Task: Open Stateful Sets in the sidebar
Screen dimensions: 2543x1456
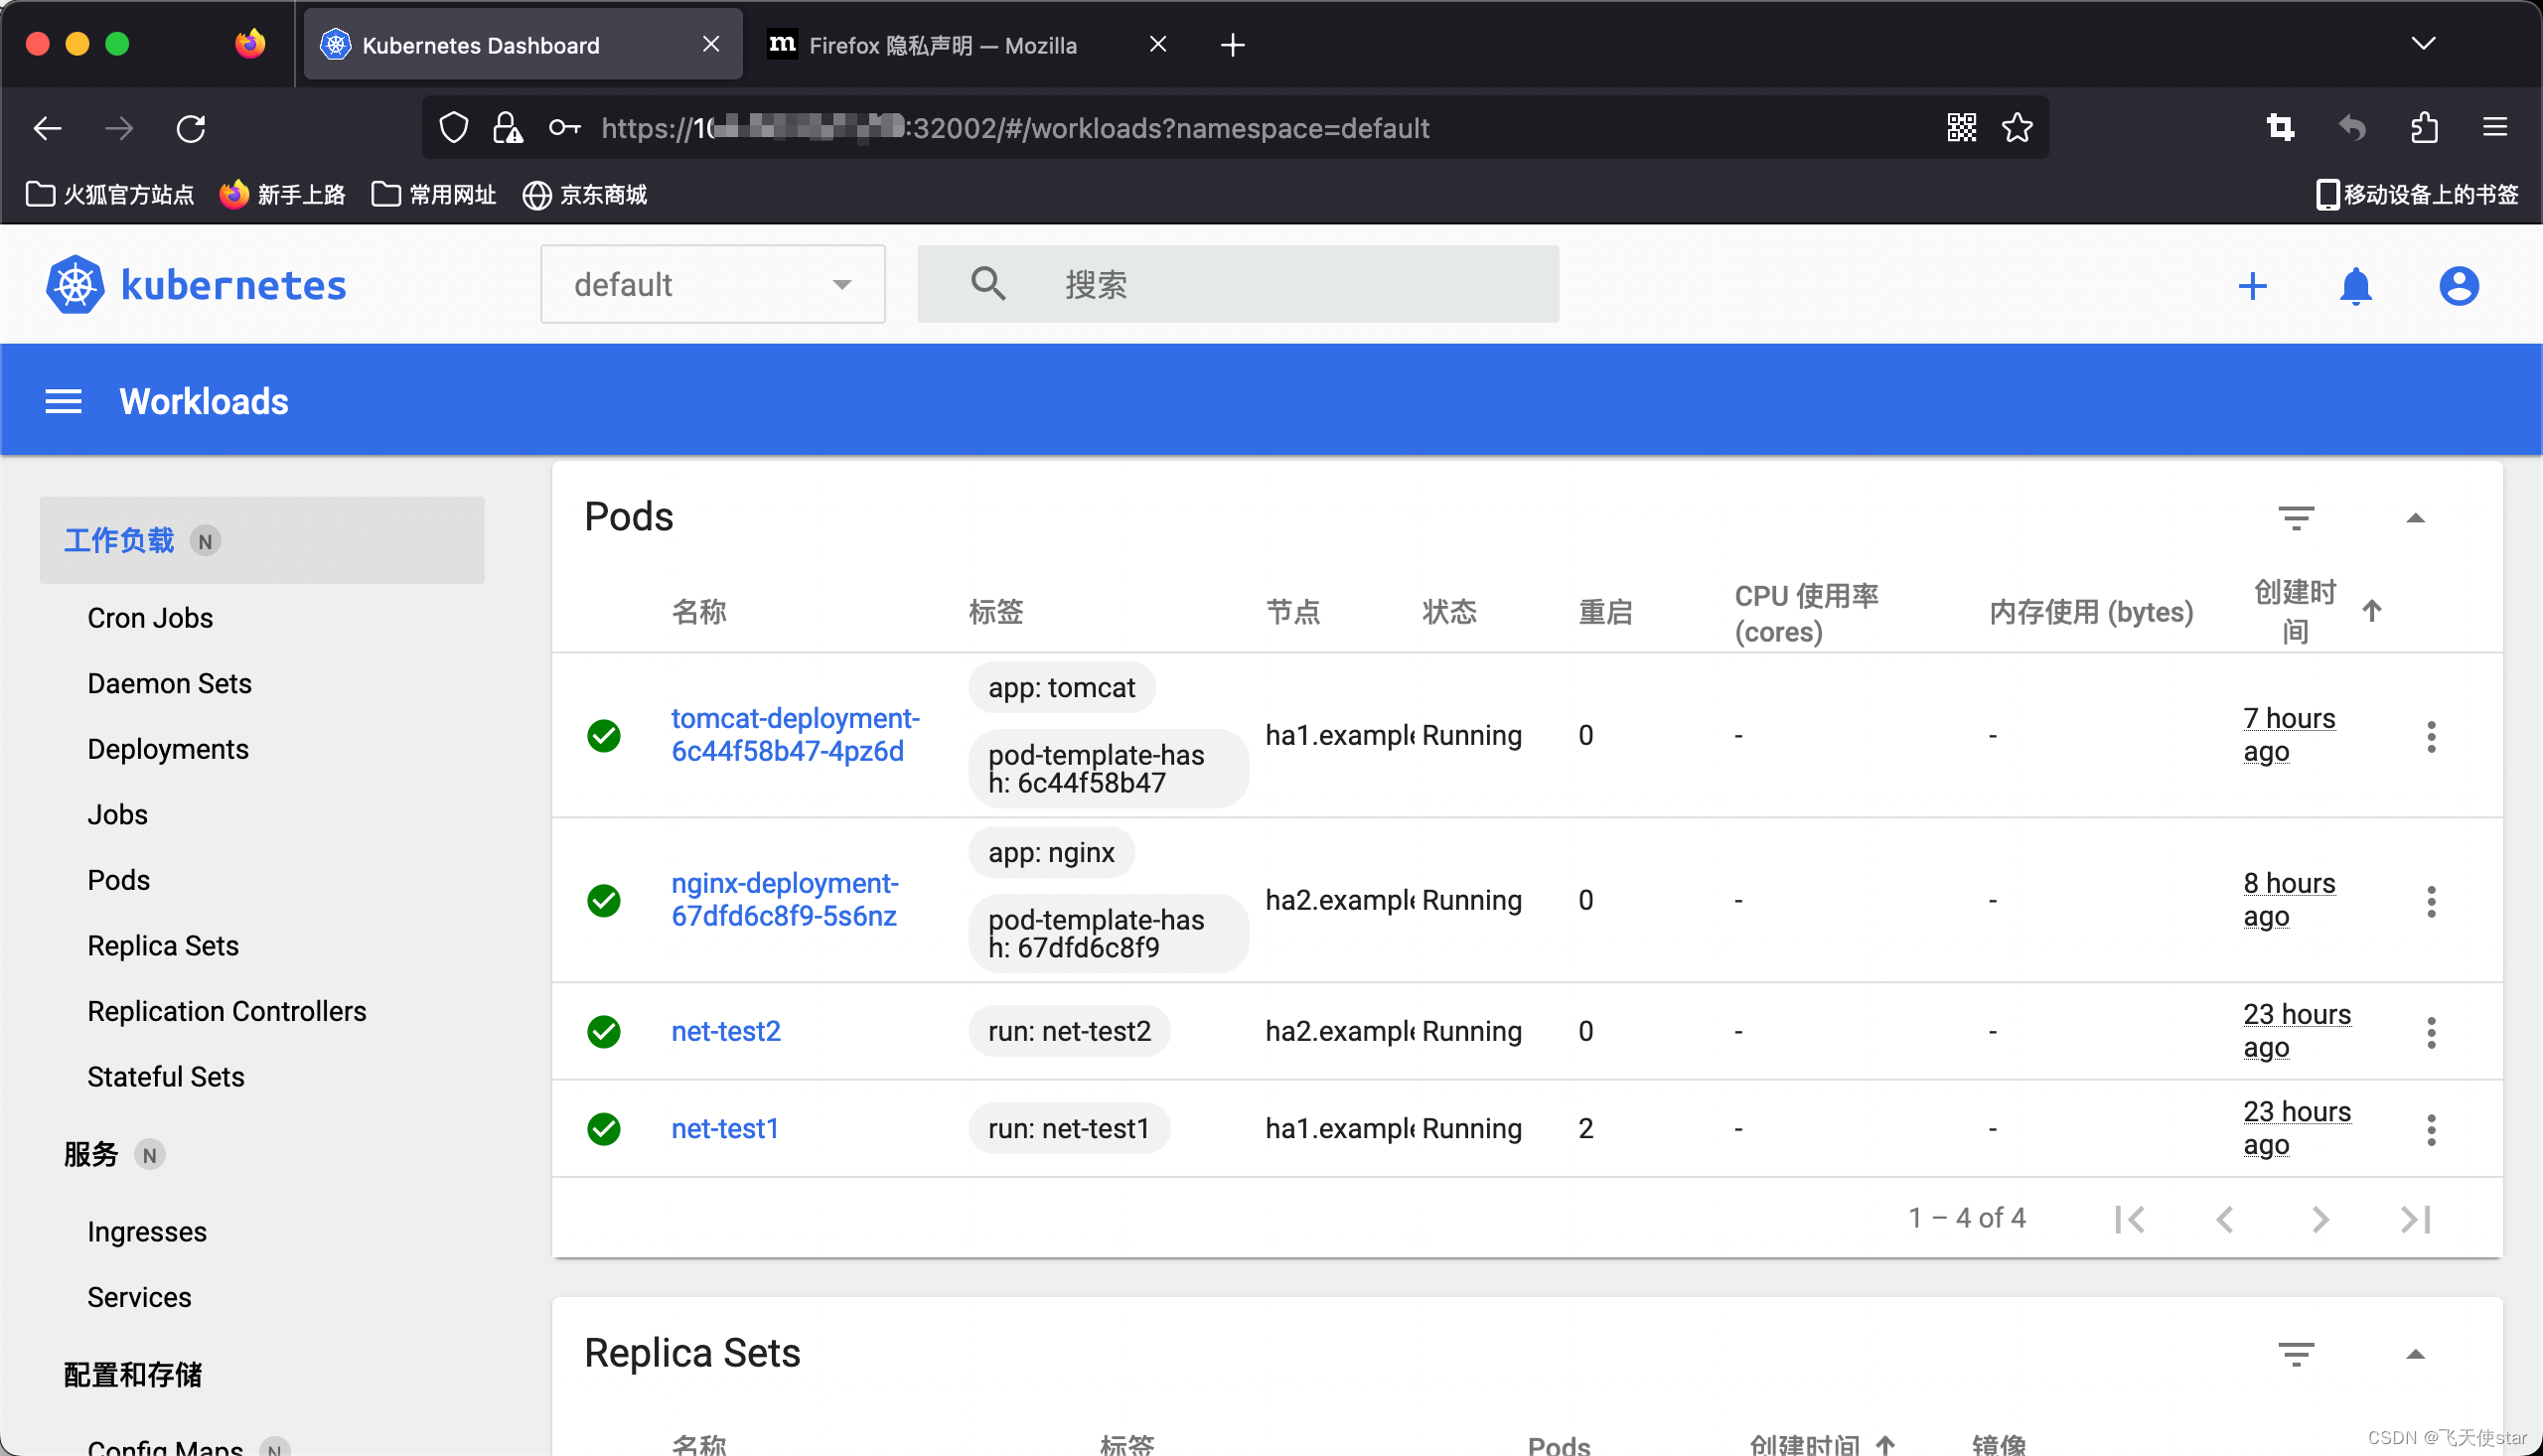Action: pyautogui.click(x=165, y=1077)
